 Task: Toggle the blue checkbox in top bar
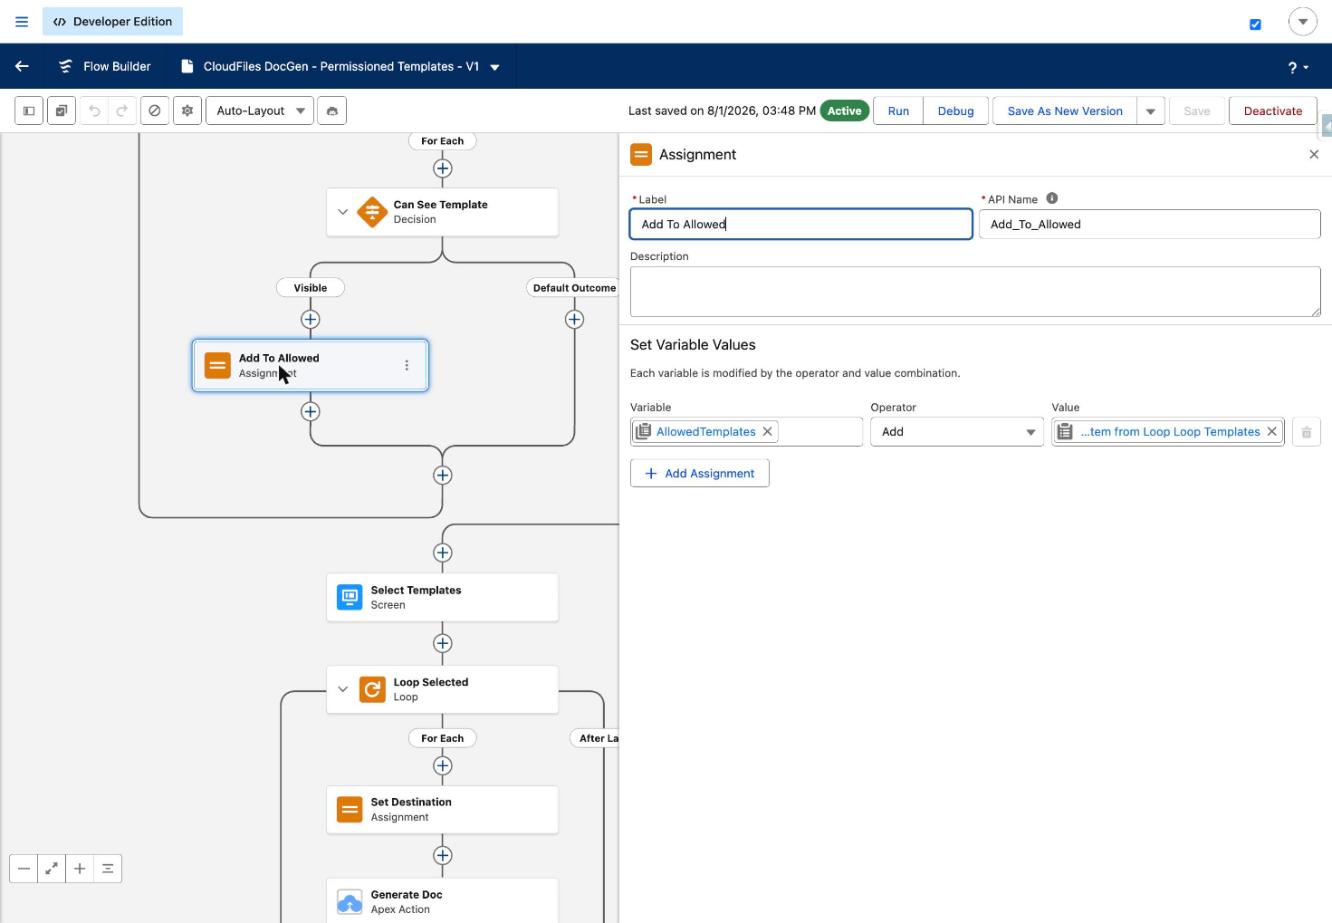[x=1255, y=24]
